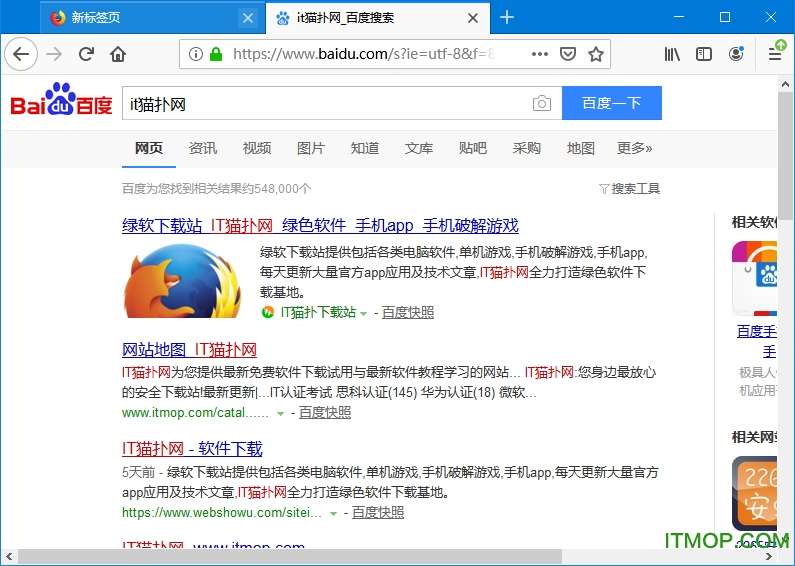Expand dropdown arrow beside IT猫扑下载站
Screen dimensions: 795x566
(363, 314)
